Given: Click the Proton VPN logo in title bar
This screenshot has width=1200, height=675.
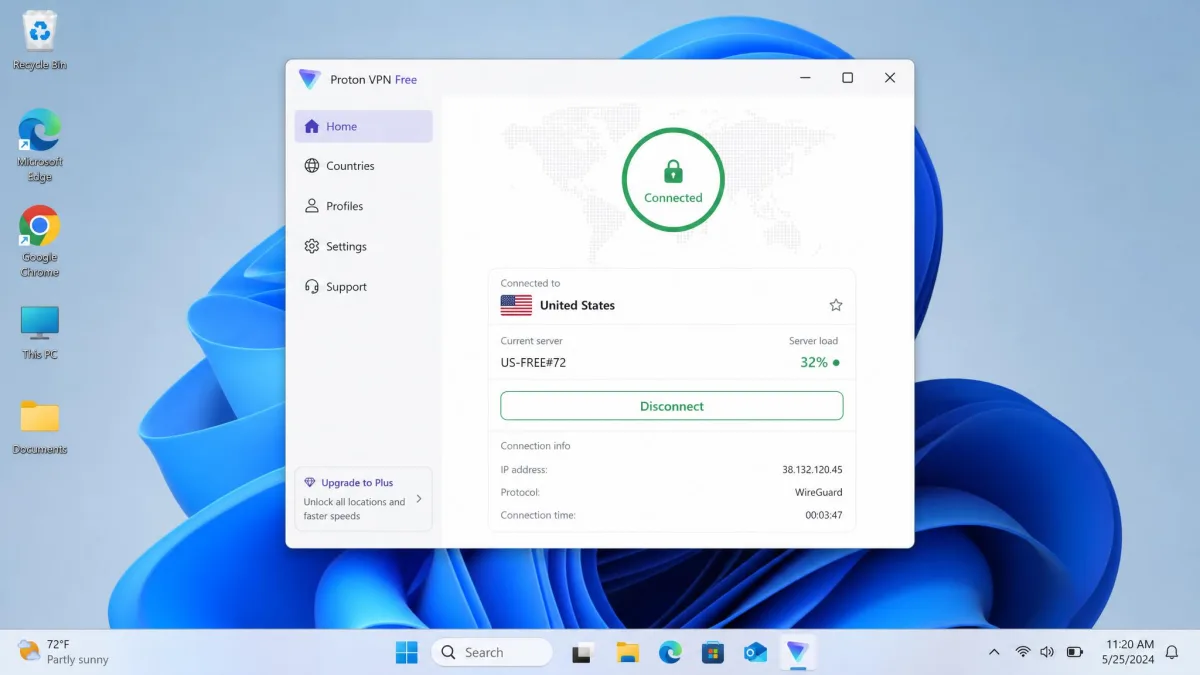Looking at the screenshot, I should coord(309,79).
